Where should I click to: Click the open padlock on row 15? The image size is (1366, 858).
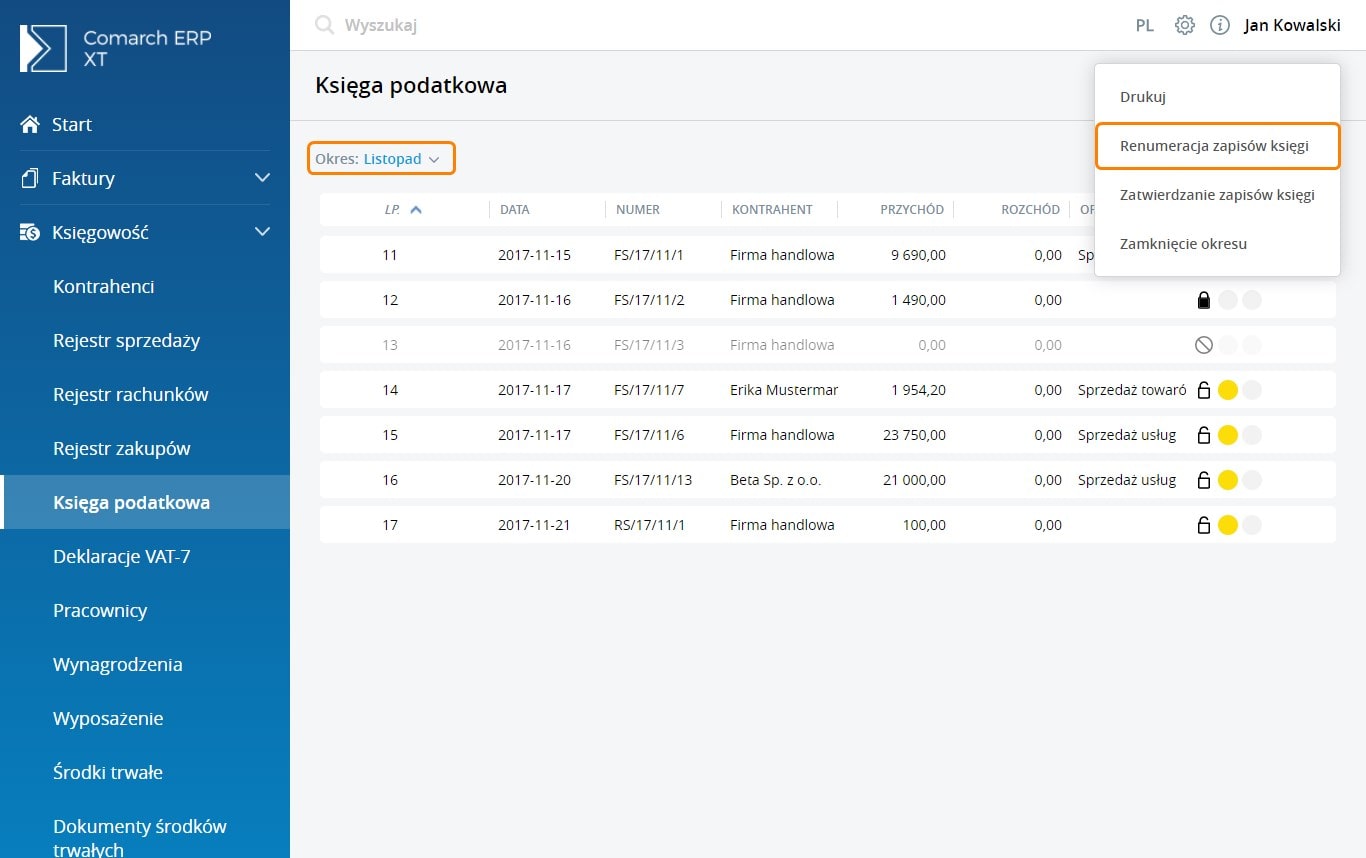[x=1204, y=435]
